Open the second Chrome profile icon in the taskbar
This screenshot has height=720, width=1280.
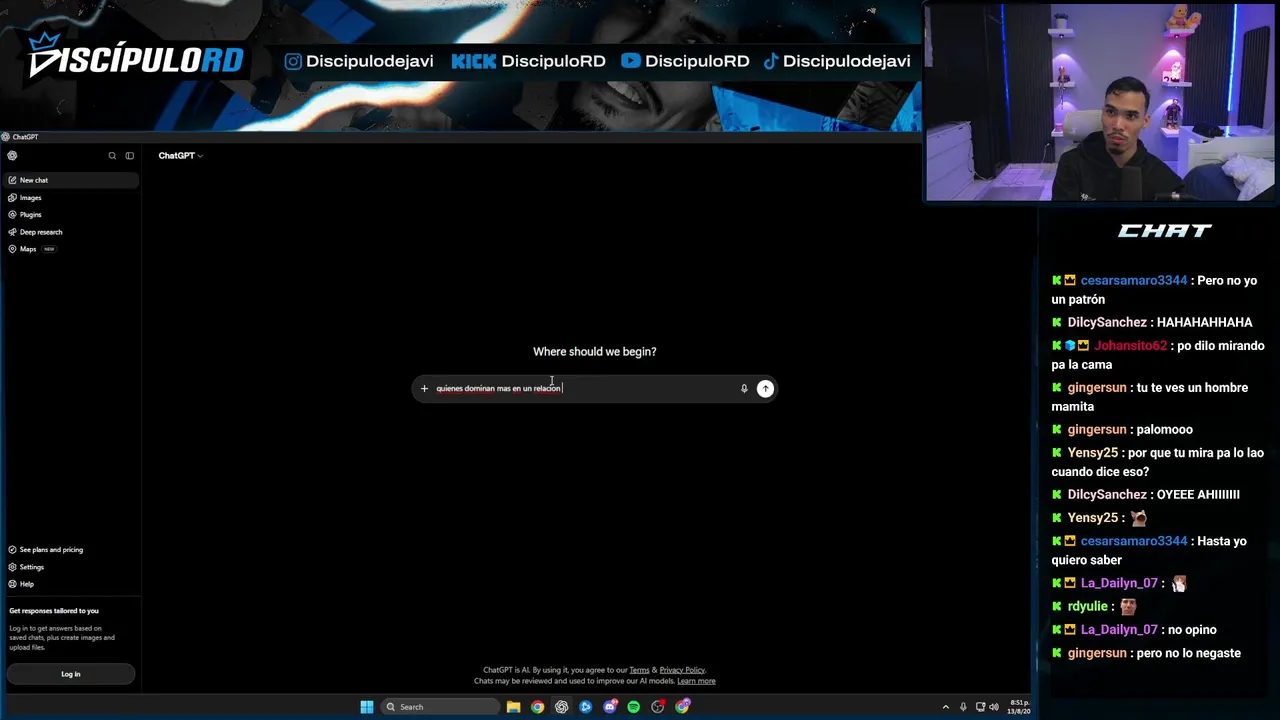click(682, 707)
